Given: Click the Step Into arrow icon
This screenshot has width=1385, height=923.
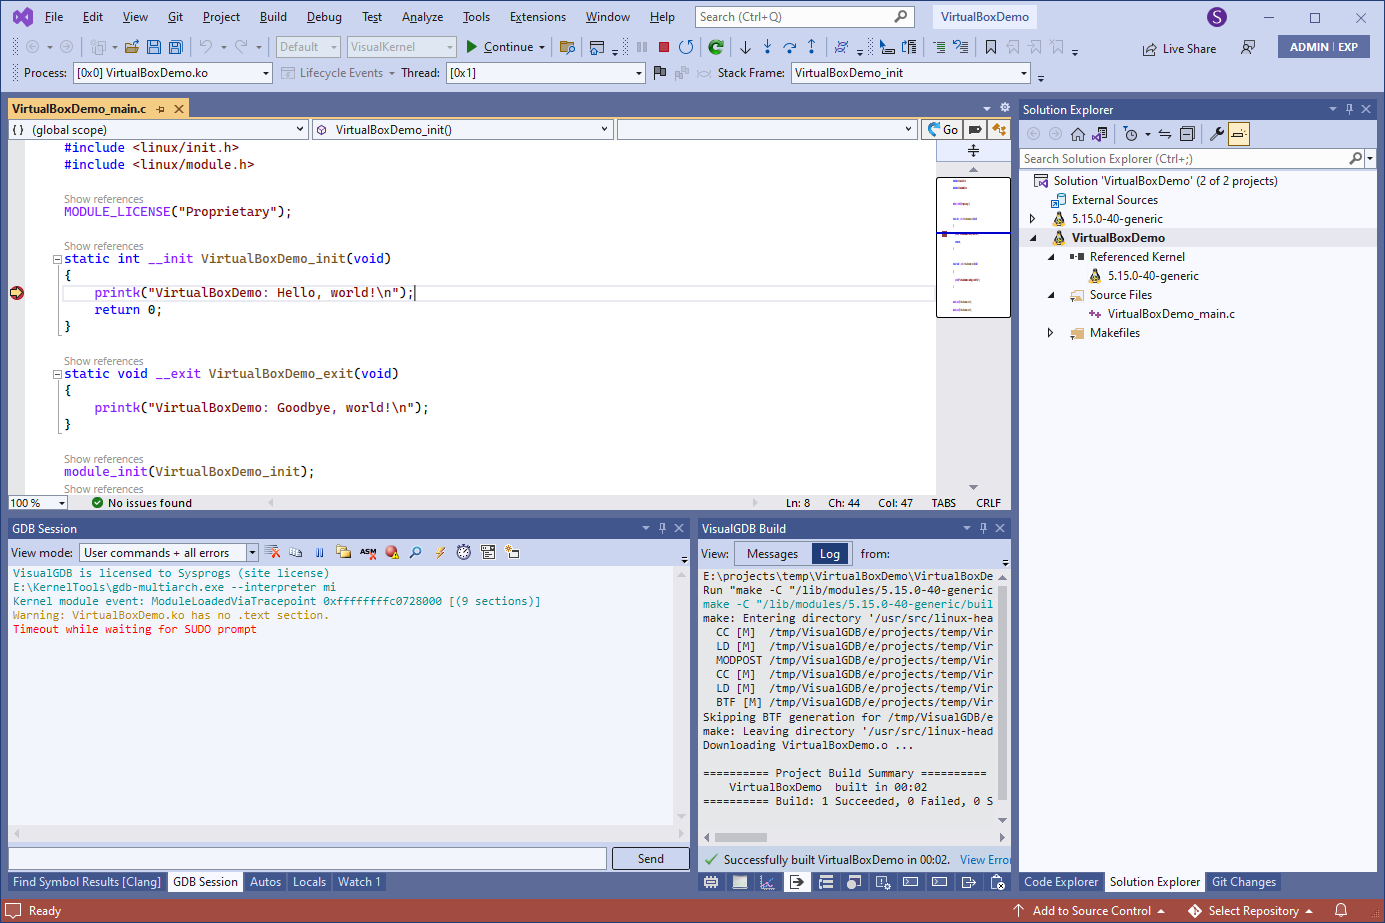Looking at the screenshot, I should [x=767, y=47].
